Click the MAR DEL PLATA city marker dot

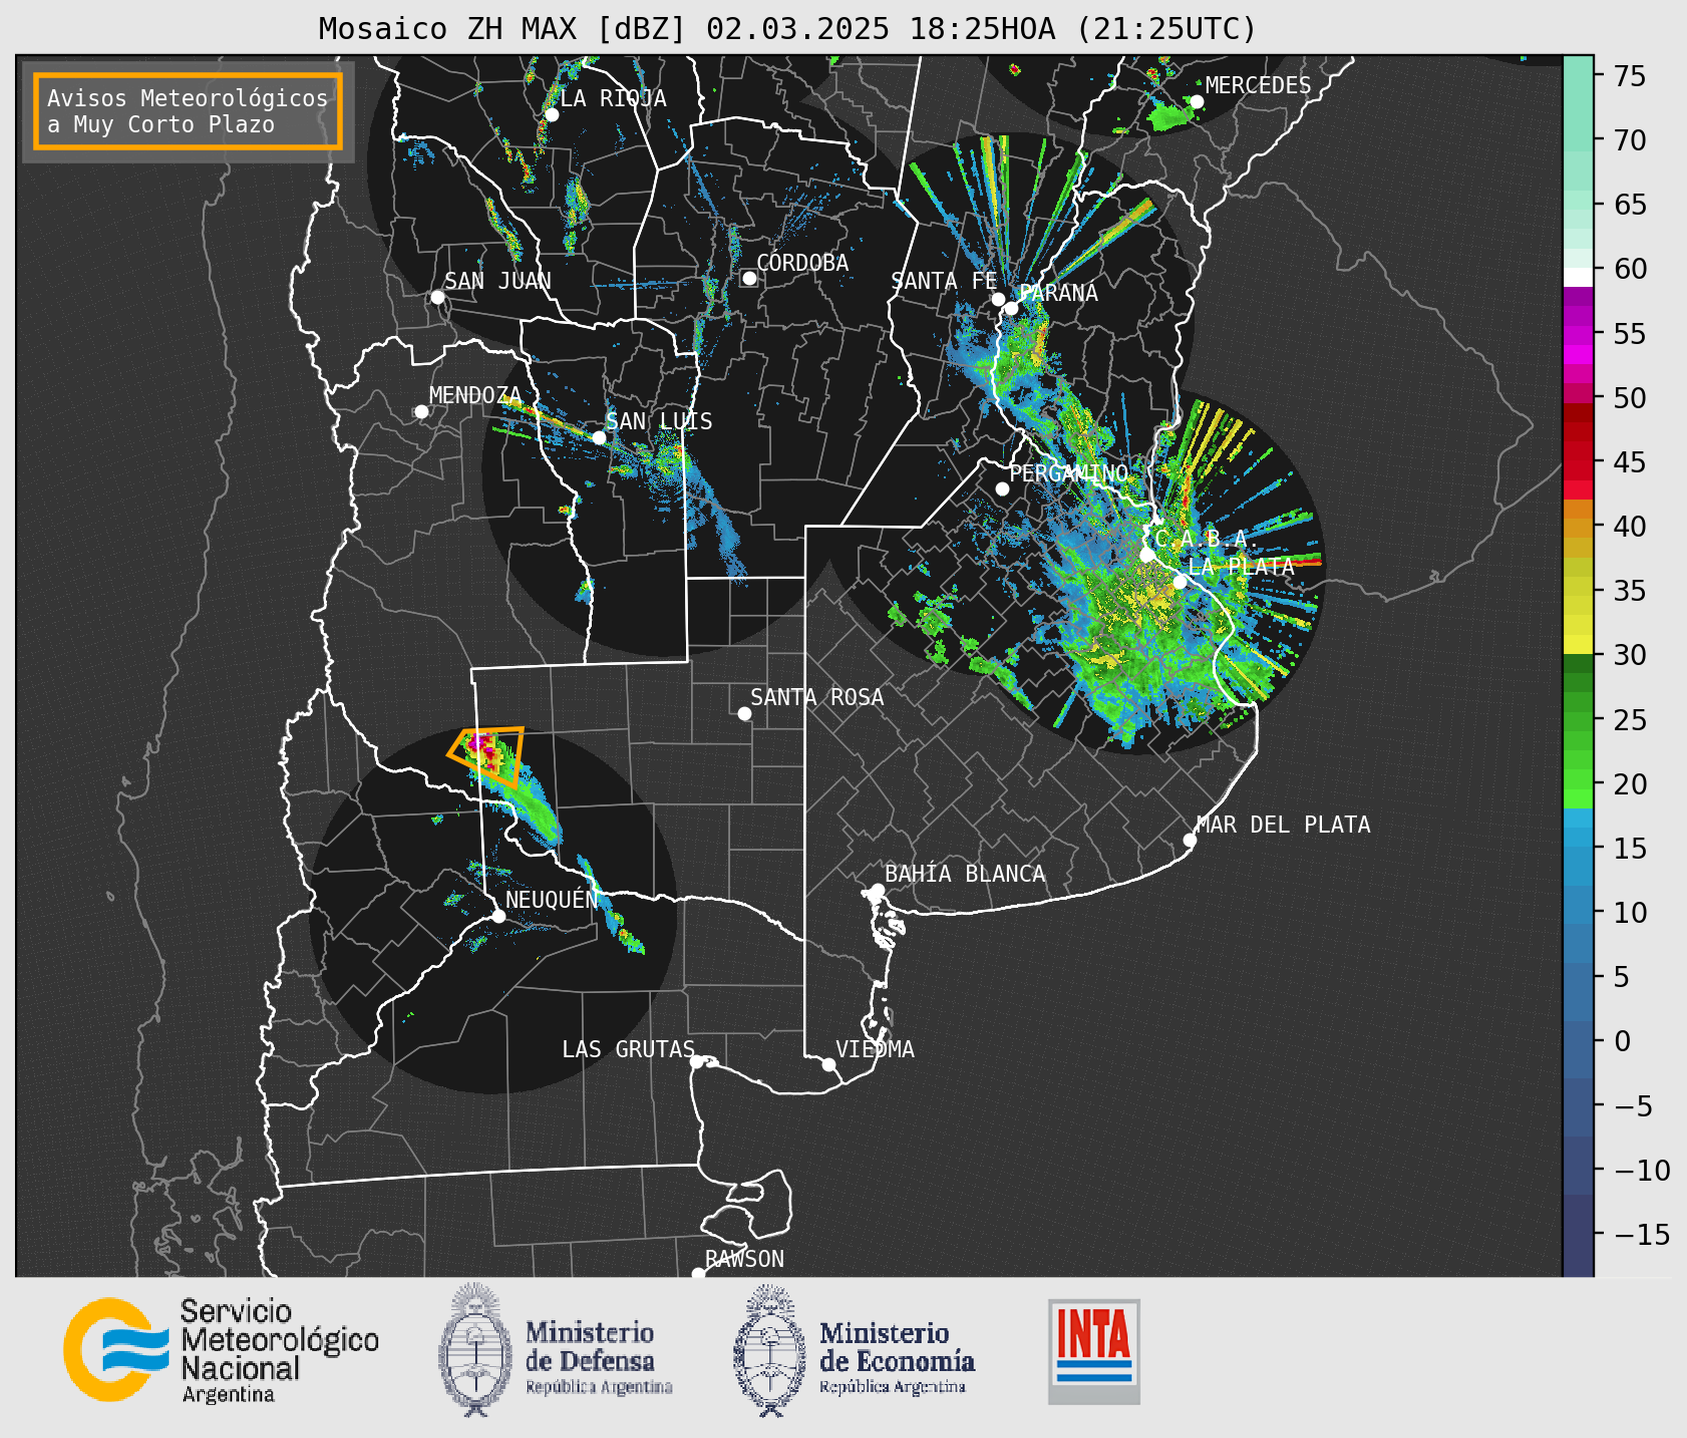[1190, 840]
